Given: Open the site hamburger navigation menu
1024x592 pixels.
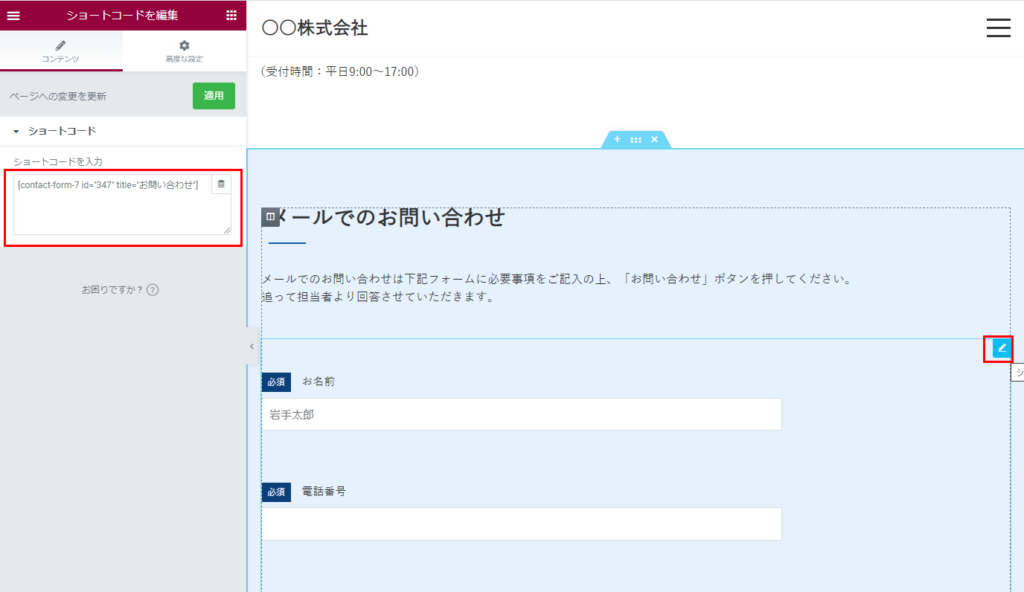Looking at the screenshot, I should coord(998,28).
